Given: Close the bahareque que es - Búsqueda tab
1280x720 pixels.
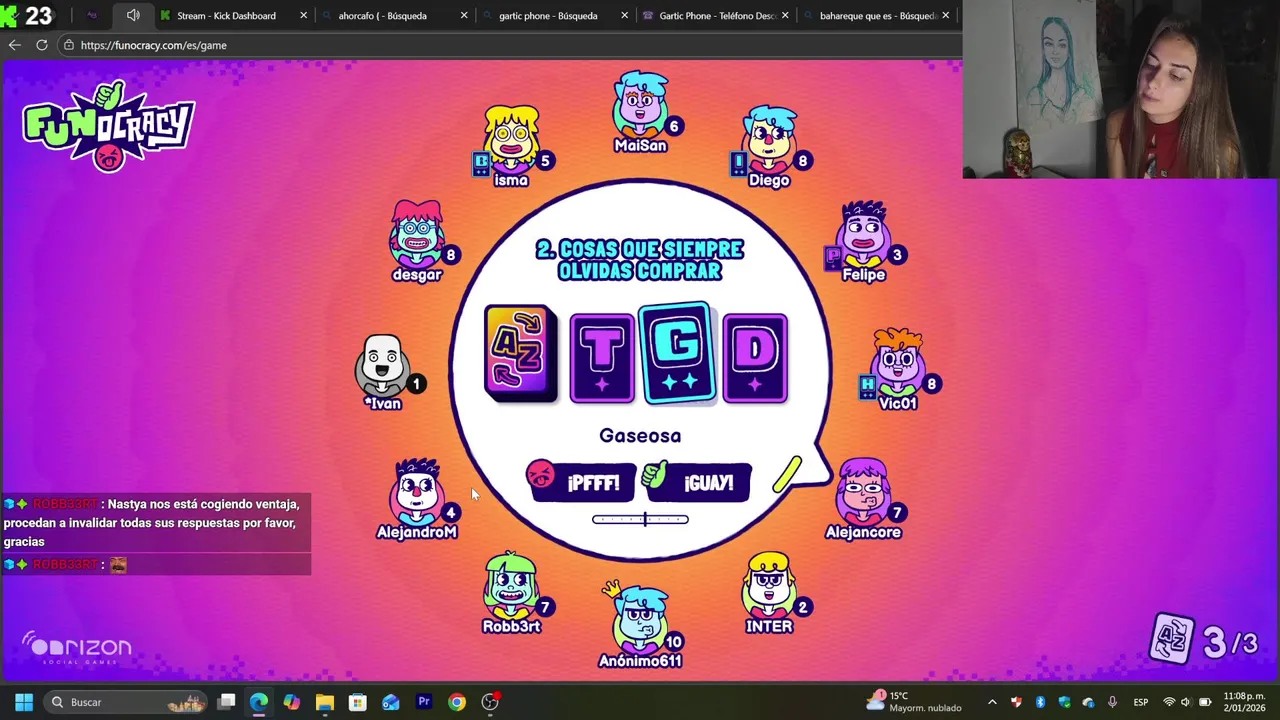Looking at the screenshot, I should pos(945,15).
